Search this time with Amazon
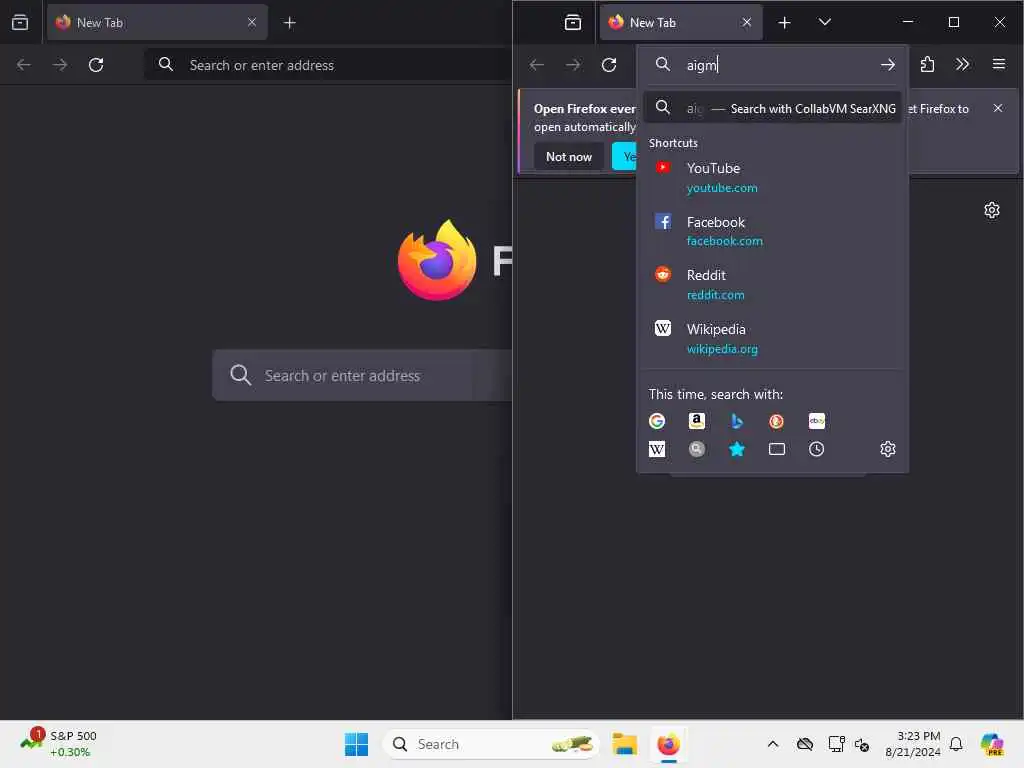The height and width of the screenshot is (768, 1024). click(x=697, y=421)
